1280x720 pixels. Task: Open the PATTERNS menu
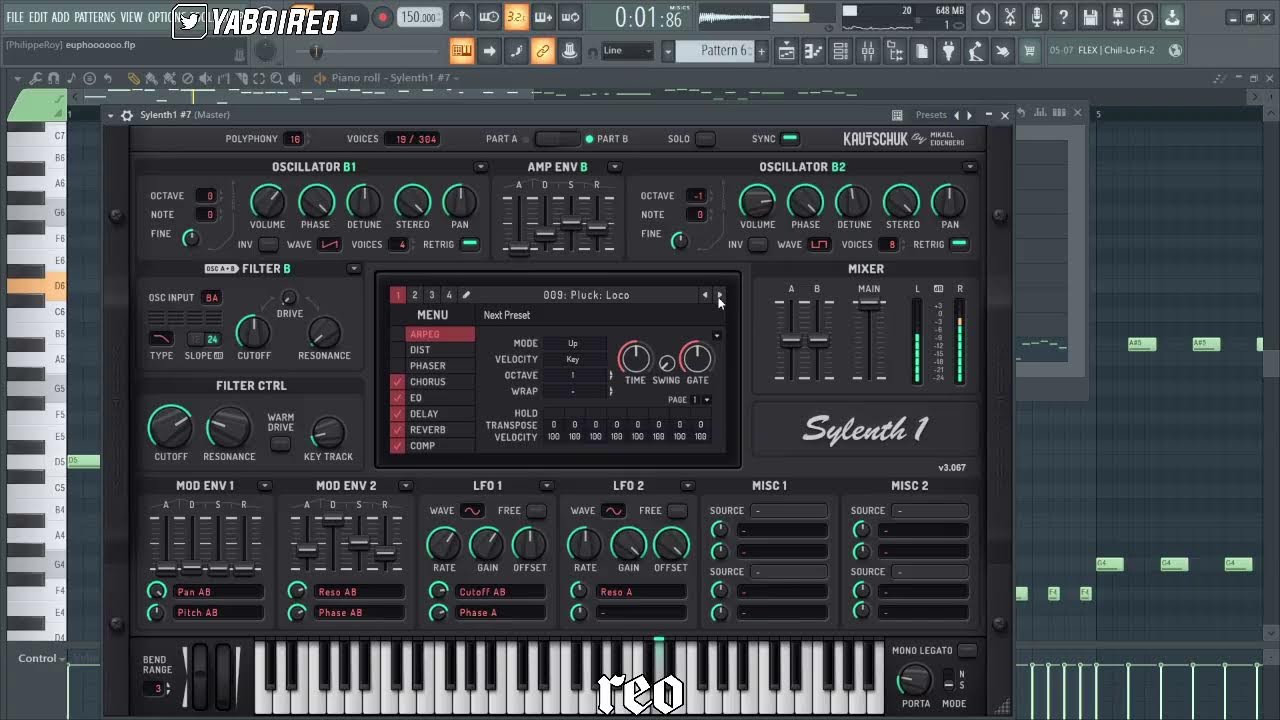pos(95,17)
